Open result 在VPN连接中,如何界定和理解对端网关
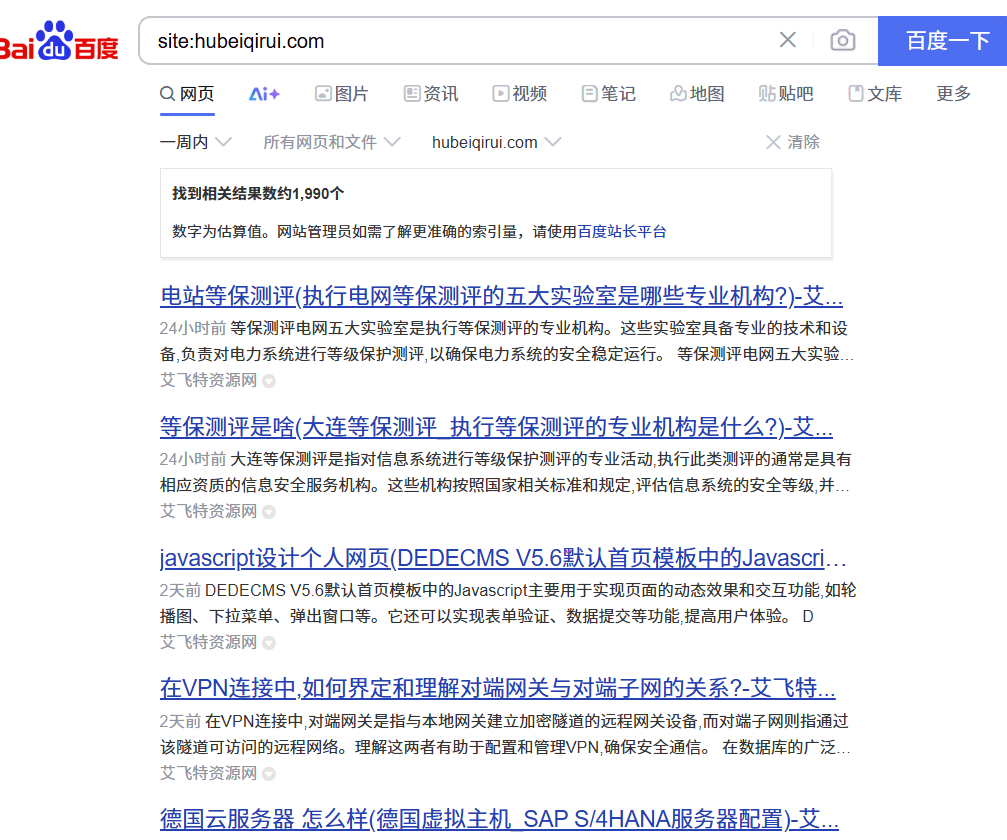Viewport: 1007px width, 840px height. (x=498, y=688)
